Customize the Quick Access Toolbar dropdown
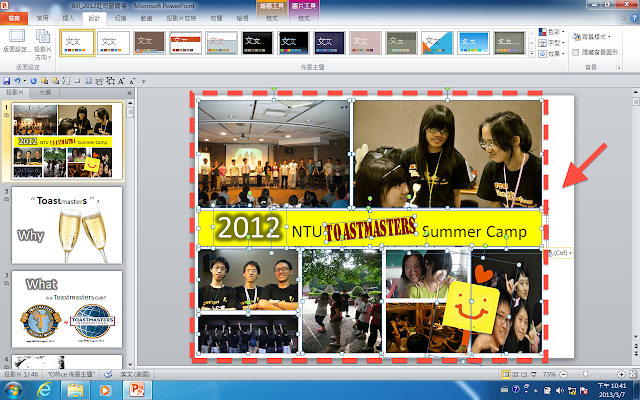640x400 pixels. (x=144, y=82)
